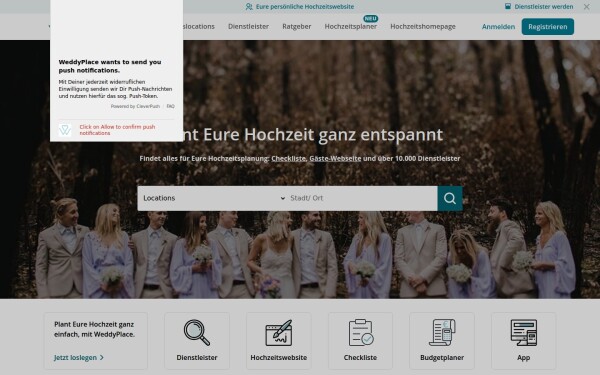Click the chevron after Jetzt loslegen
Viewport: 600px width, 375px height.
(102, 357)
